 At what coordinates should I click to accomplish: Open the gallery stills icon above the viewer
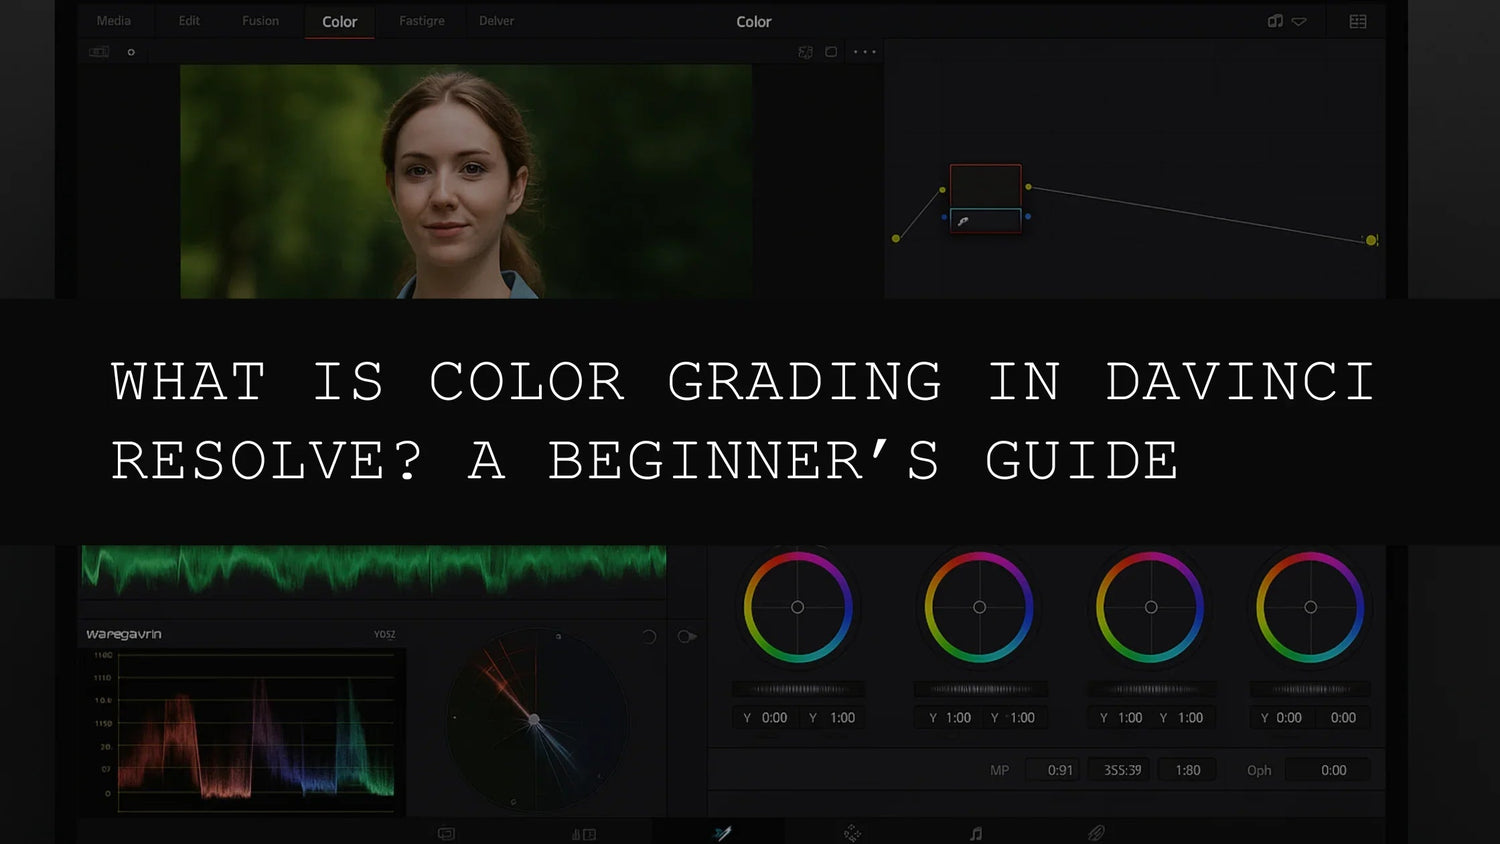98,51
